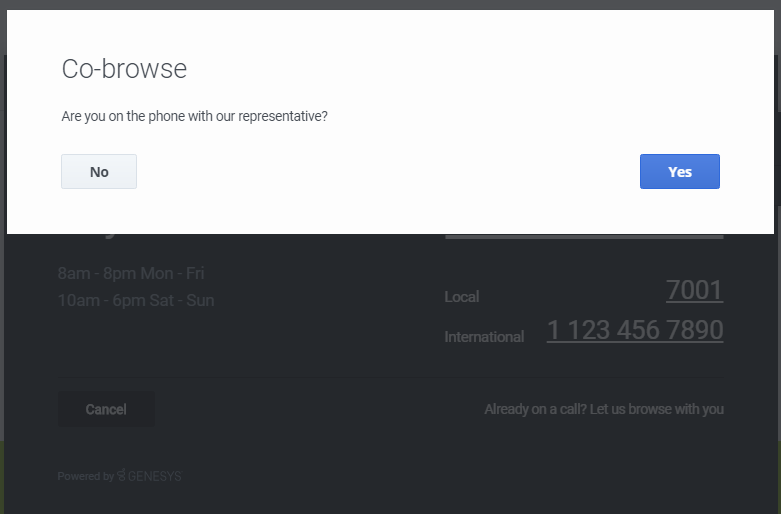Click the underlined bar below Yes button
Image resolution: width=781 pixels, height=514 pixels.
[x=583, y=237]
